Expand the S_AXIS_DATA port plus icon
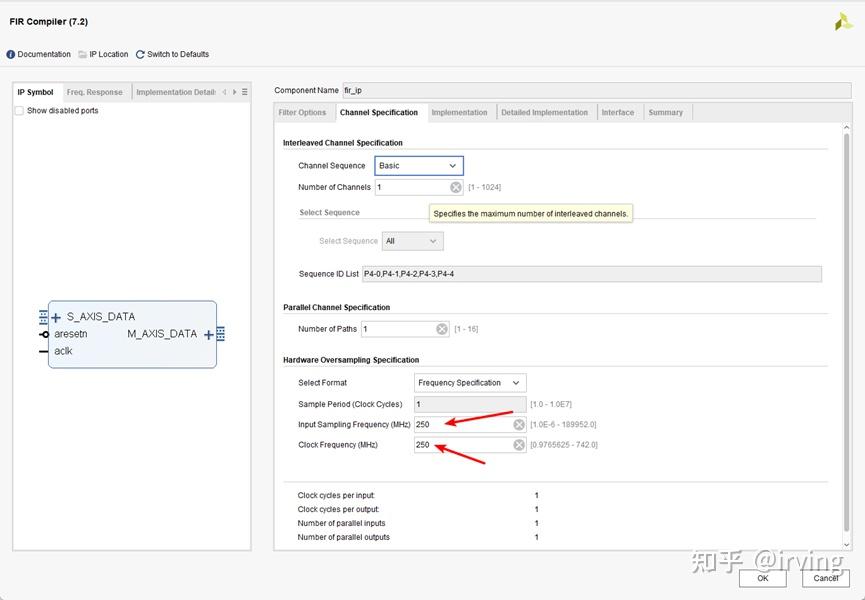Screen dimensions: 865x600 point(56,318)
